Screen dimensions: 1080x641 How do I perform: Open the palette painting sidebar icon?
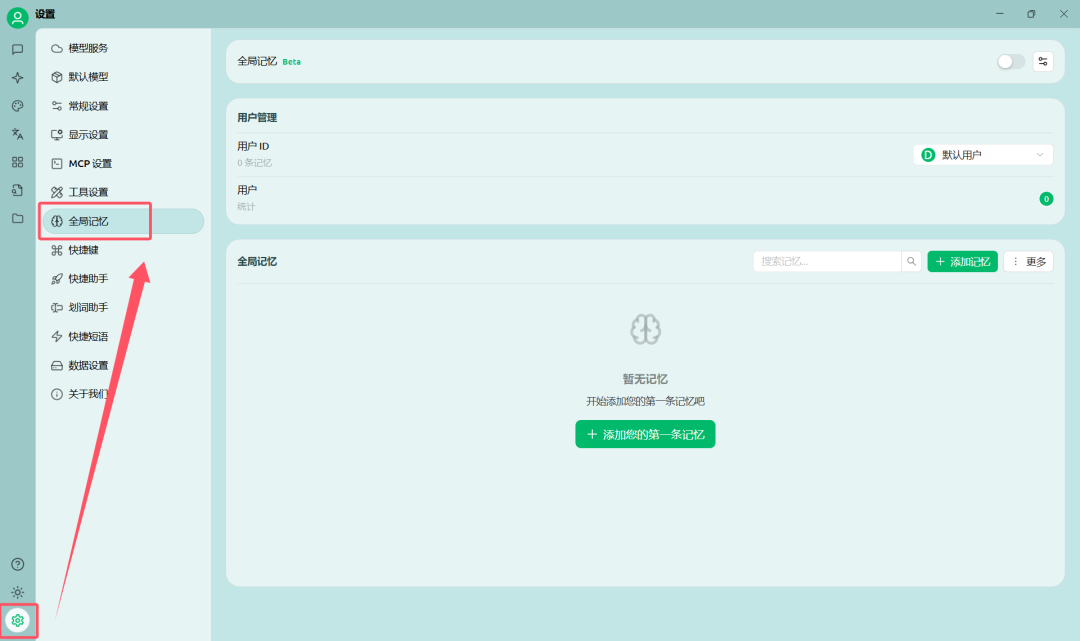pyautogui.click(x=18, y=106)
